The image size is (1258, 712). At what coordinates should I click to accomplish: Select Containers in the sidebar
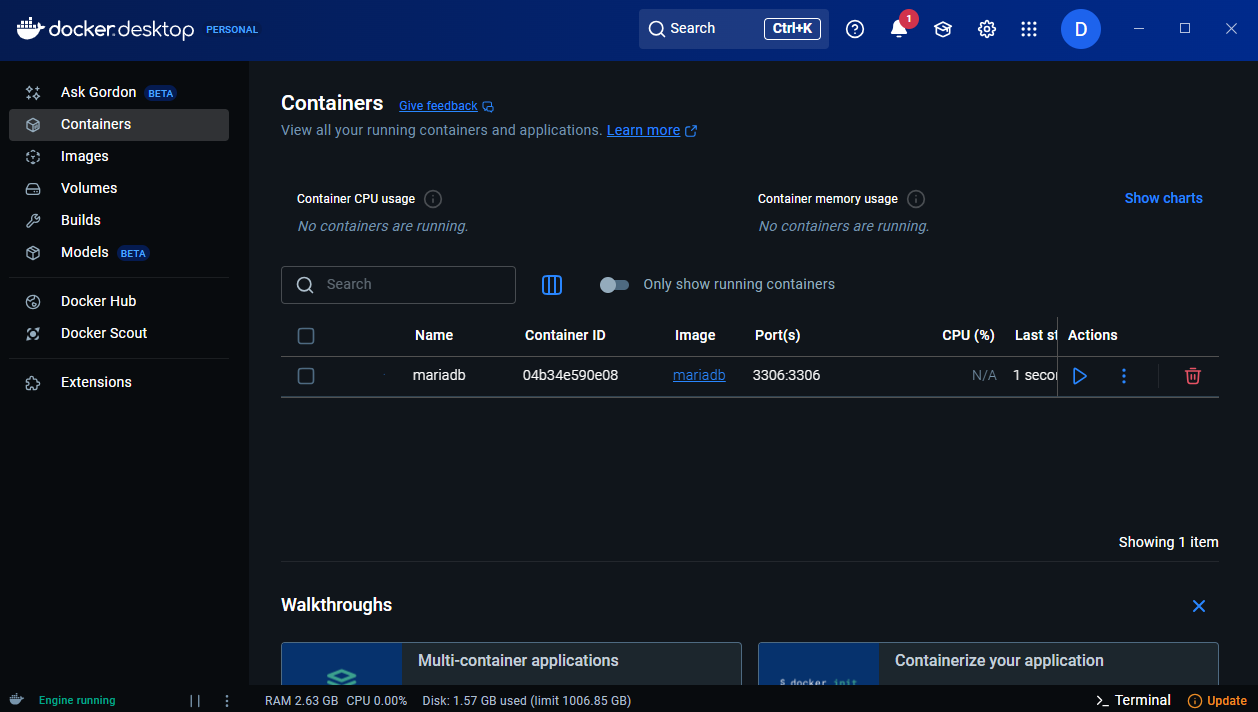pyautogui.click(x=119, y=124)
